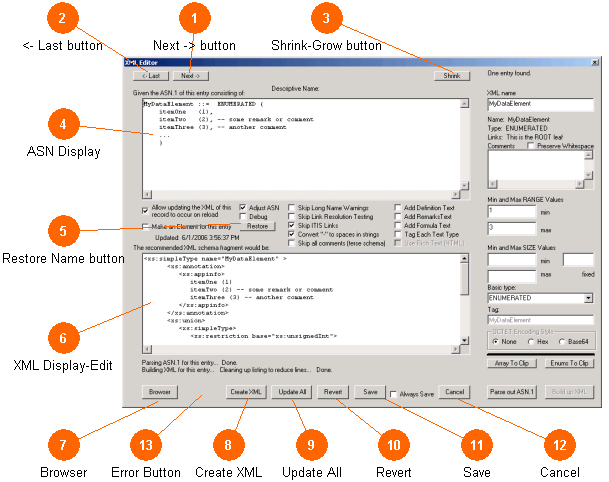
Task: Click the Comments box scroll-up arrow
Action: [588, 155]
